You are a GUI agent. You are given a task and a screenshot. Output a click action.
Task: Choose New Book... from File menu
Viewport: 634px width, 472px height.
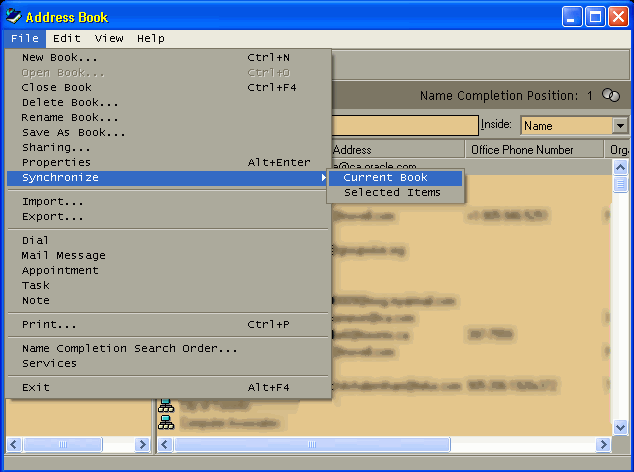[x=168, y=58]
